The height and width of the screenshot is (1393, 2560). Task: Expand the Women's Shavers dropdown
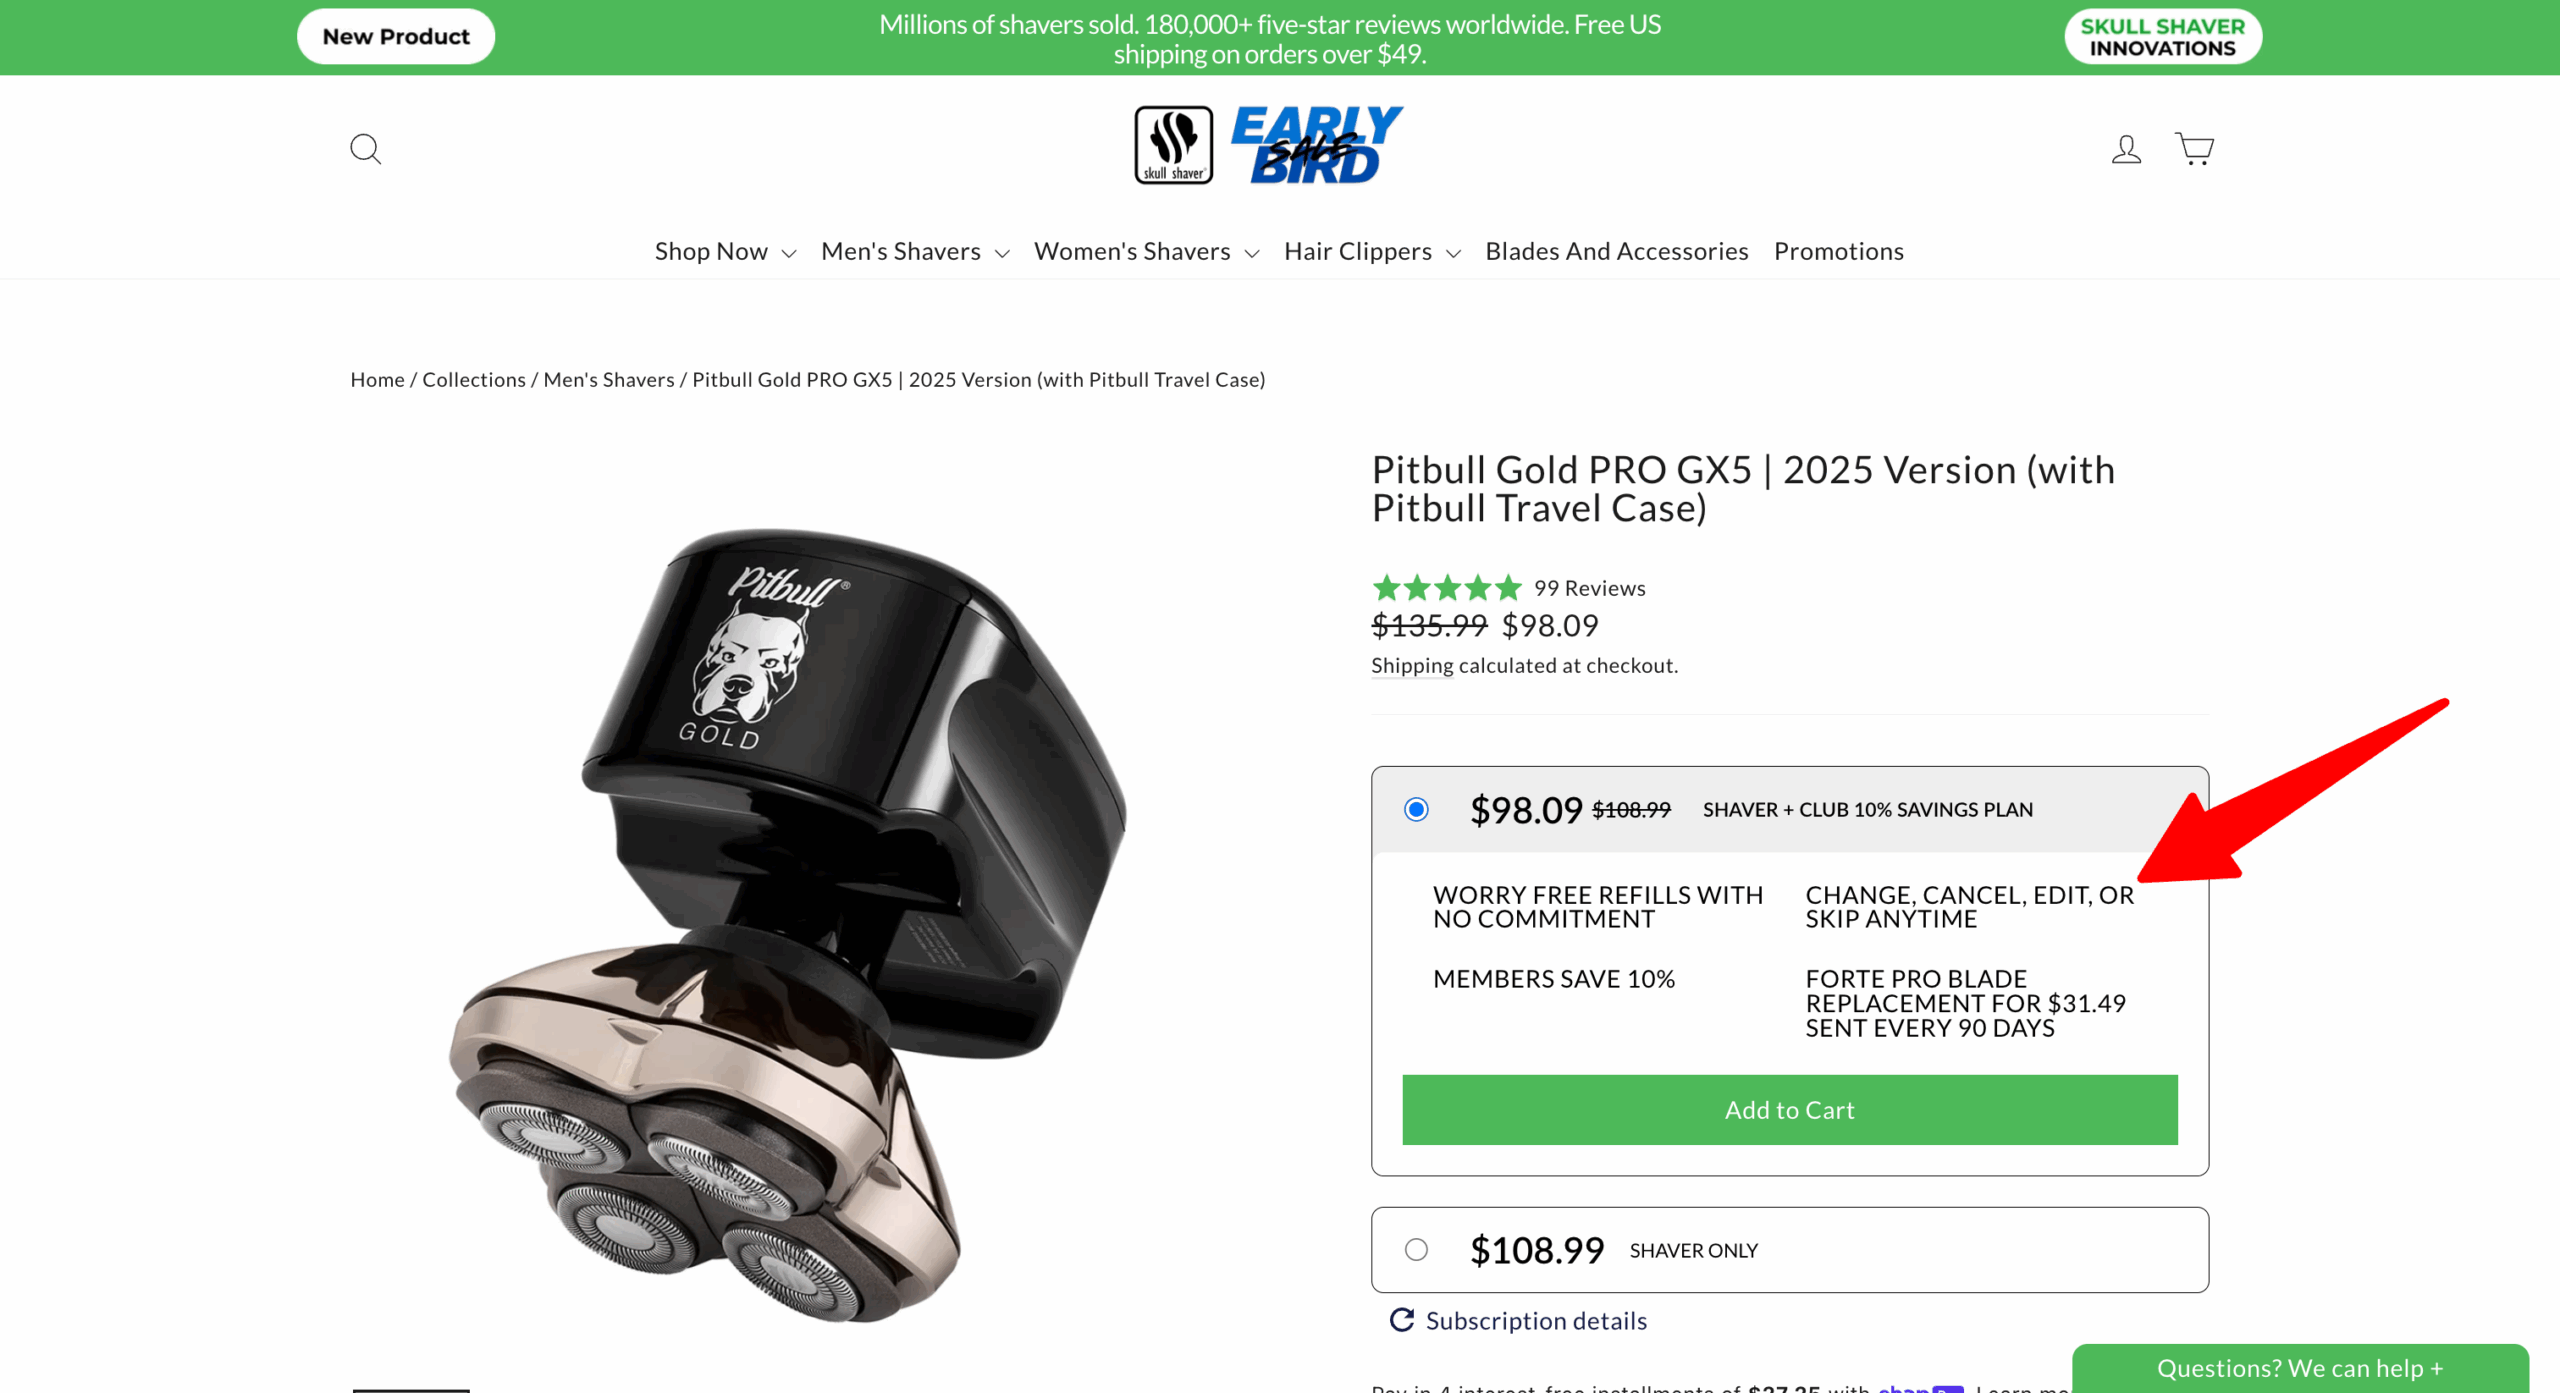(1146, 251)
